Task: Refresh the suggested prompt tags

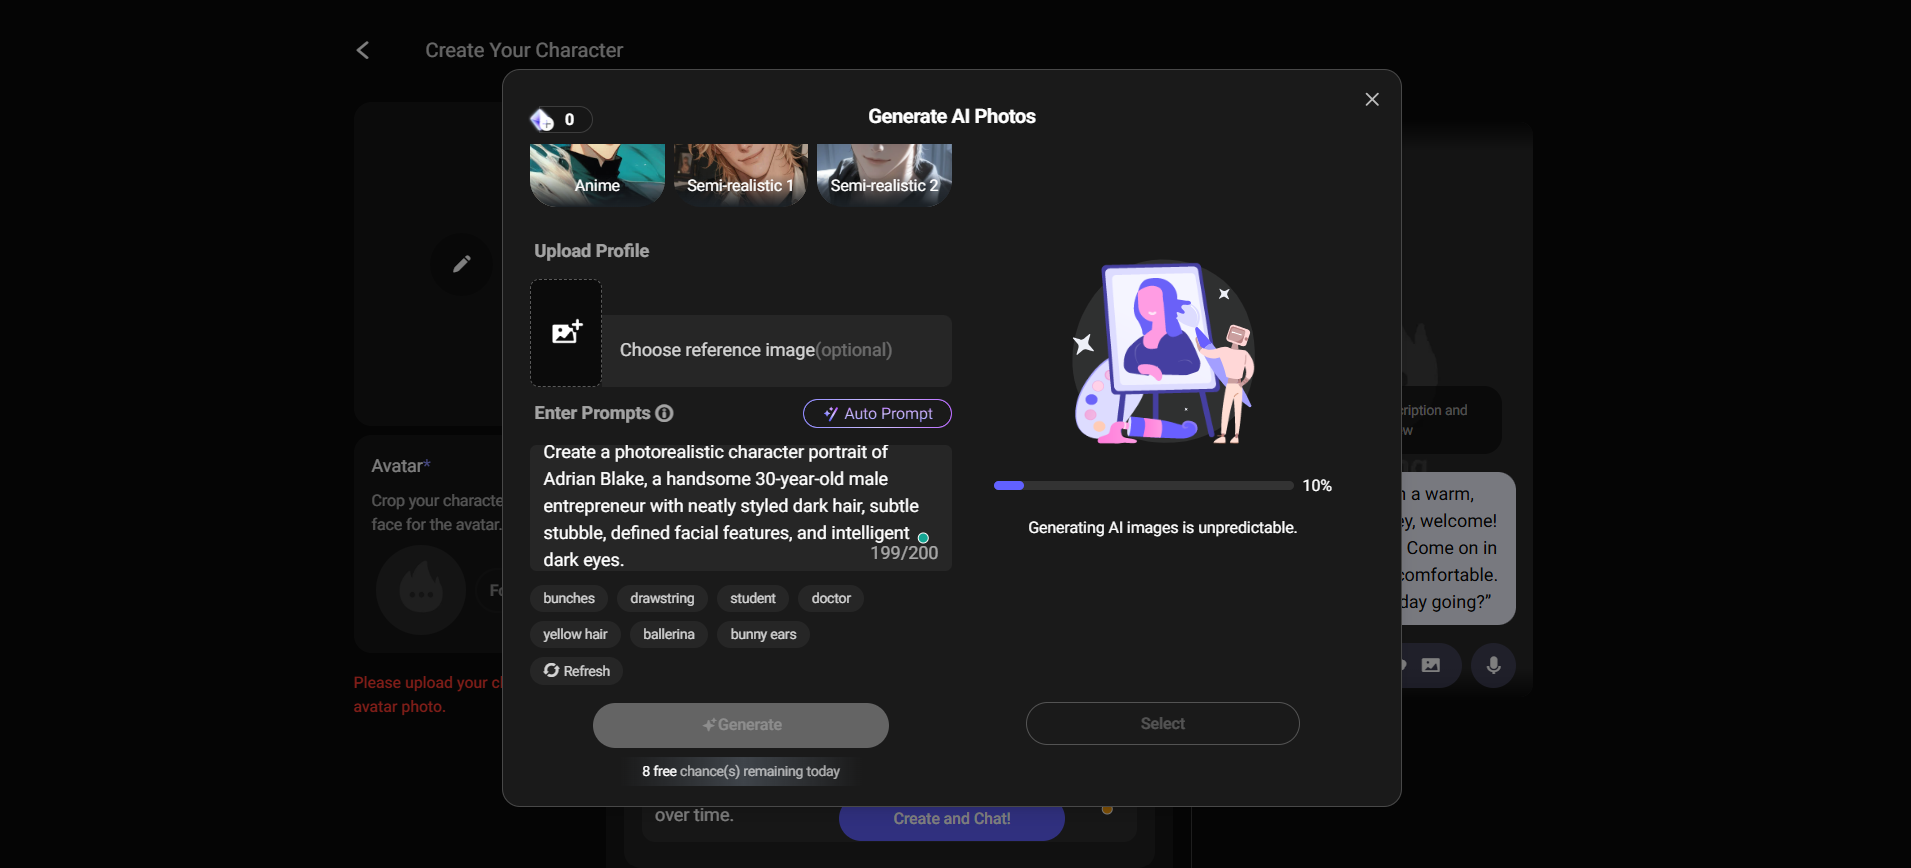Action: click(576, 671)
